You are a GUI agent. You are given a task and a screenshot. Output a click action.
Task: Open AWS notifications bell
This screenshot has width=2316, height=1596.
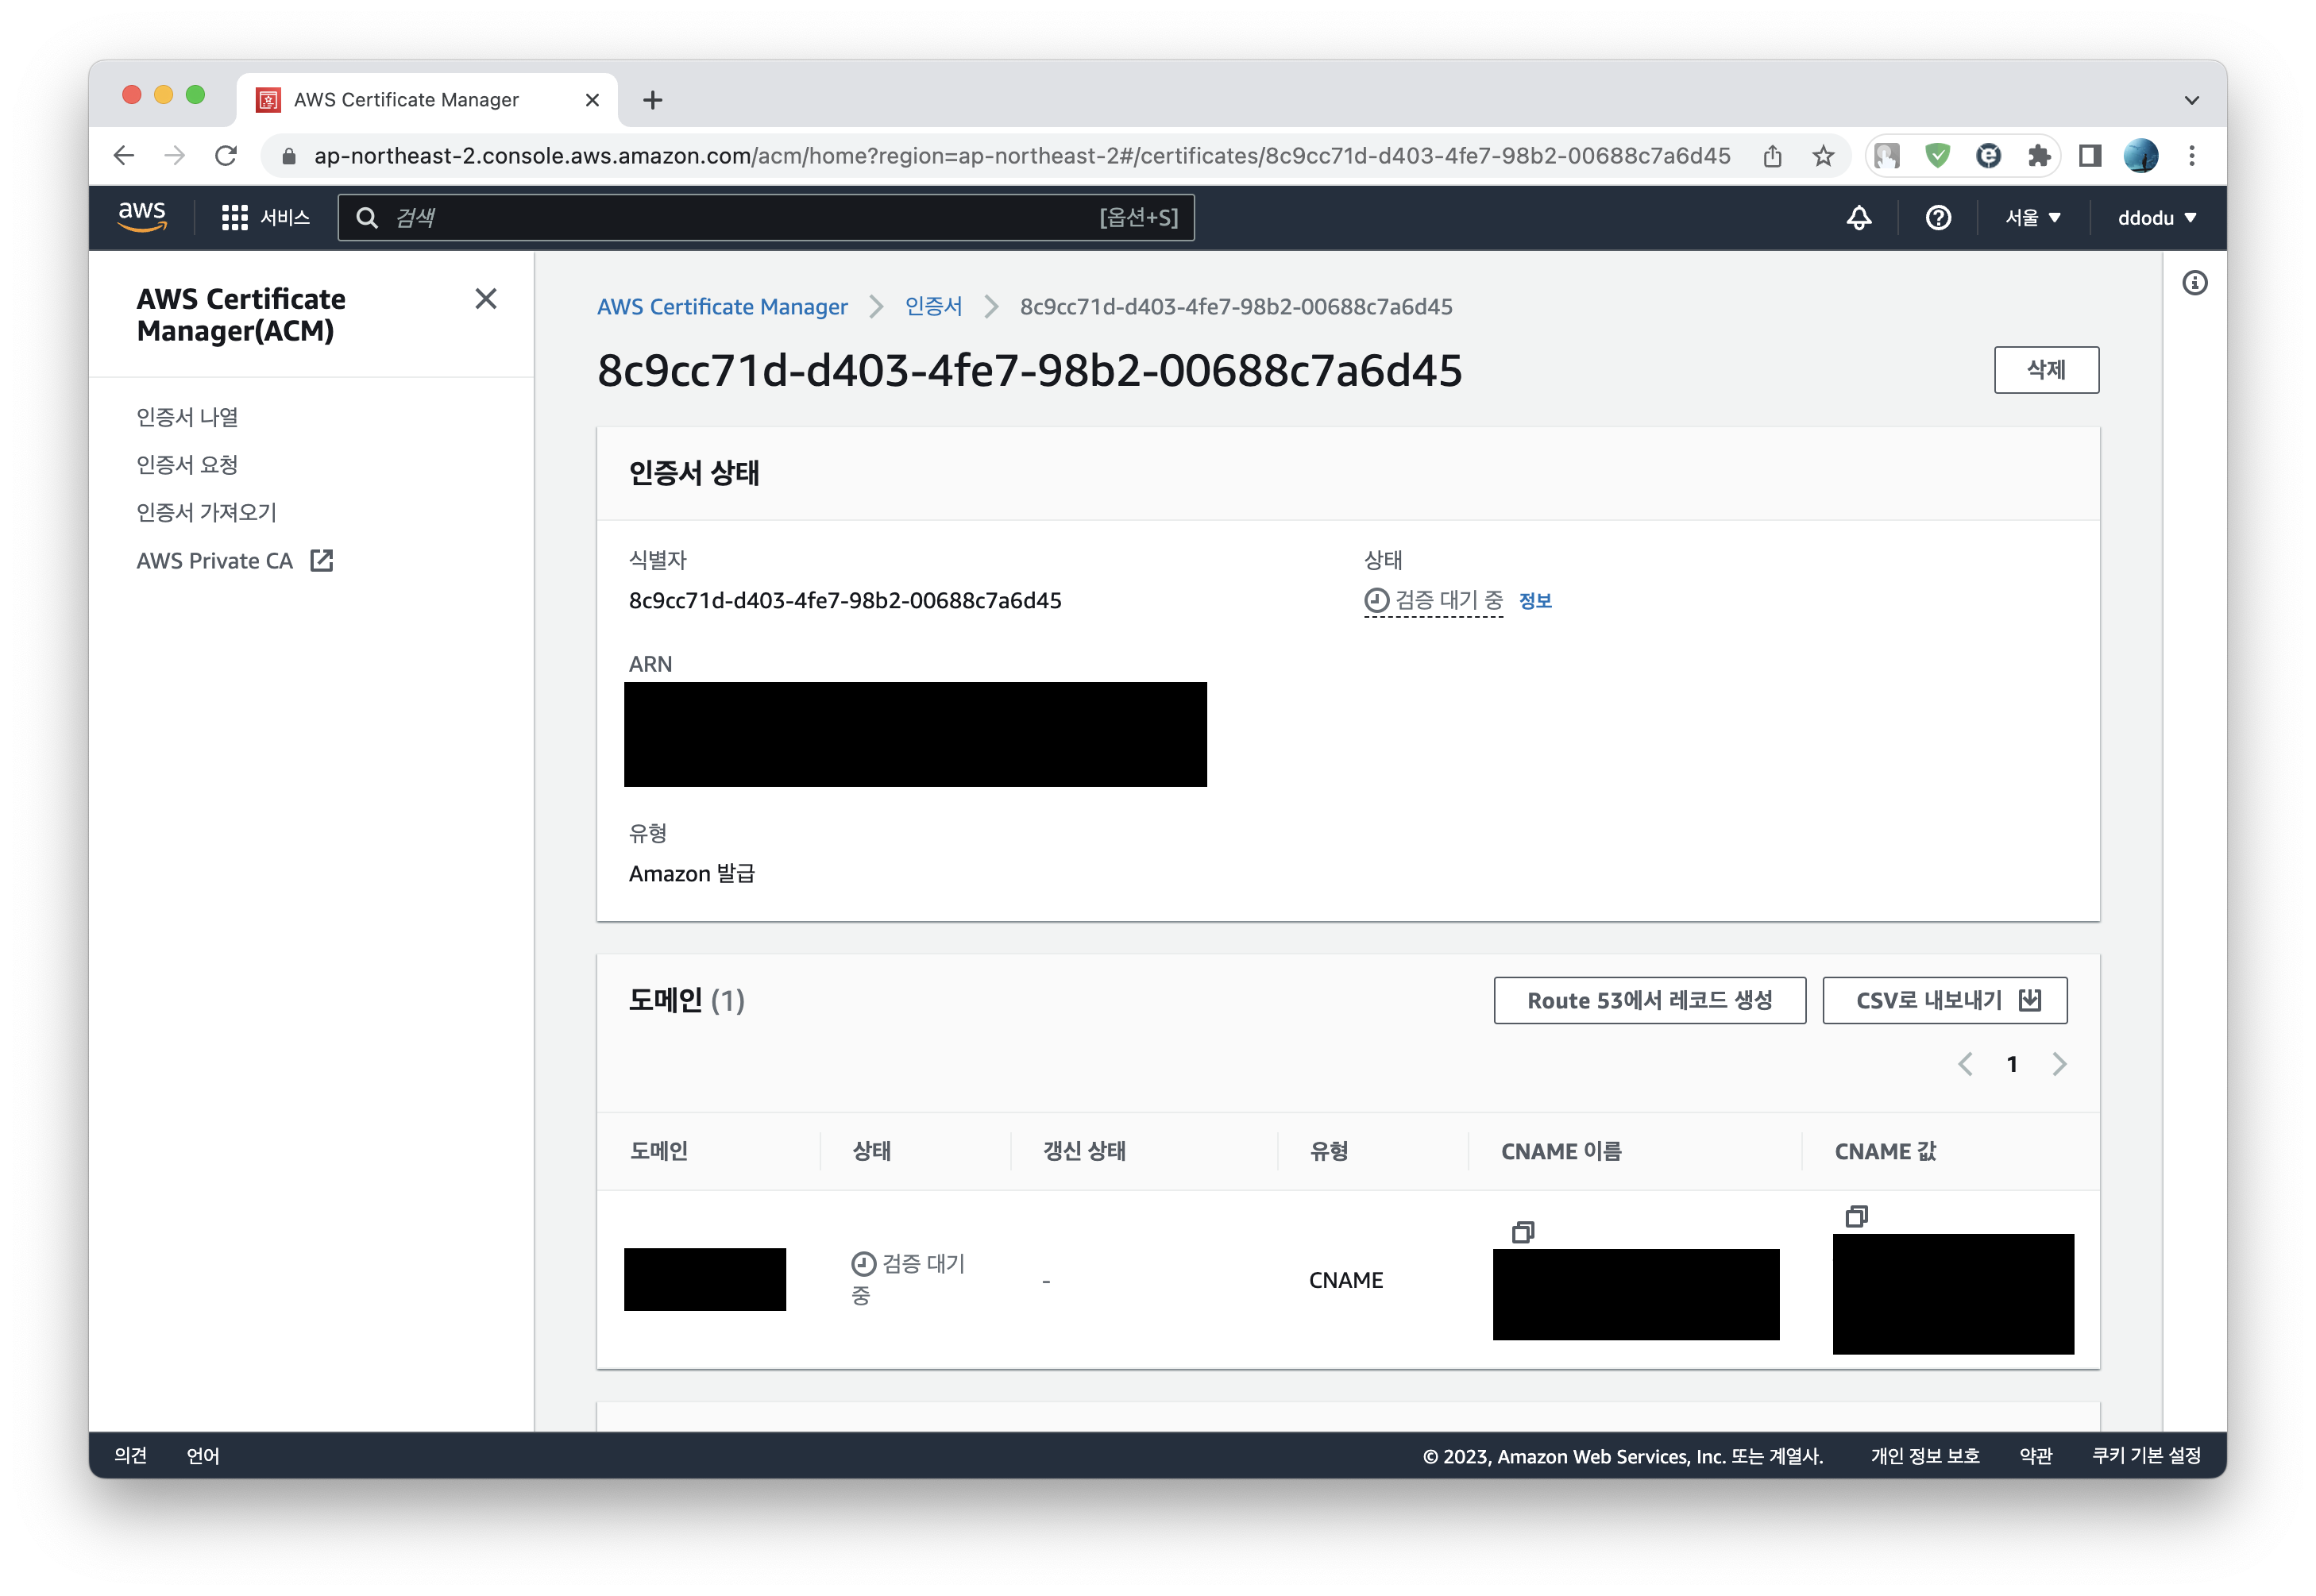coord(1858,217)
